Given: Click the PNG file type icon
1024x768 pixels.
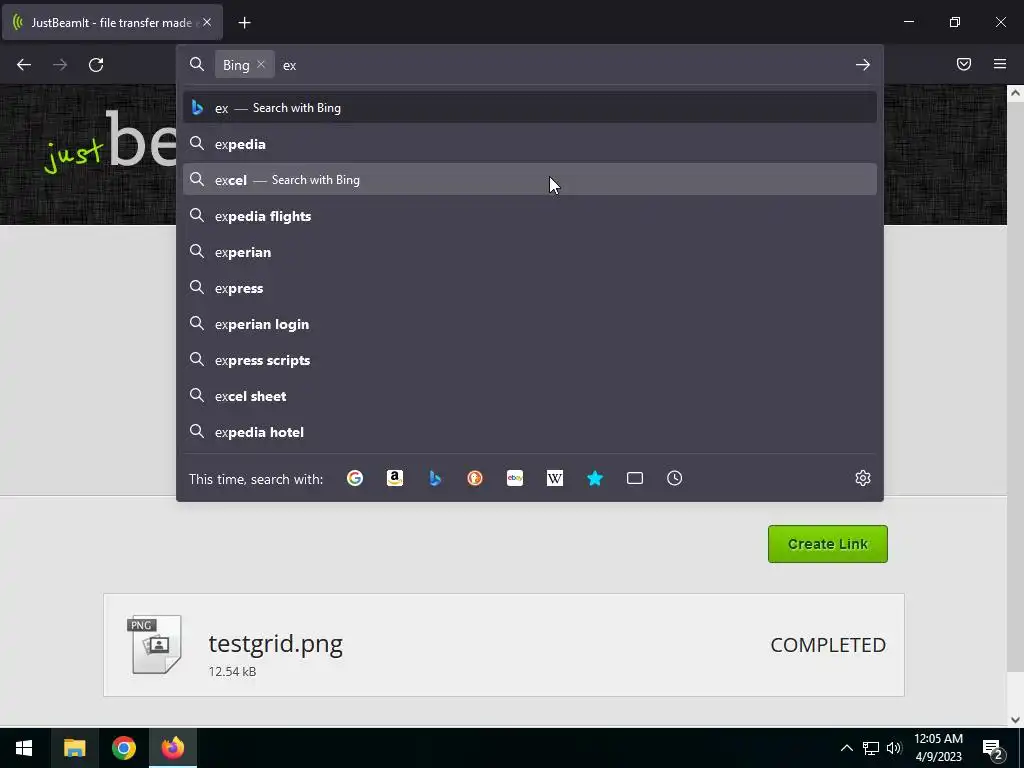Looking at the screenshot, I should coord(155,644).
